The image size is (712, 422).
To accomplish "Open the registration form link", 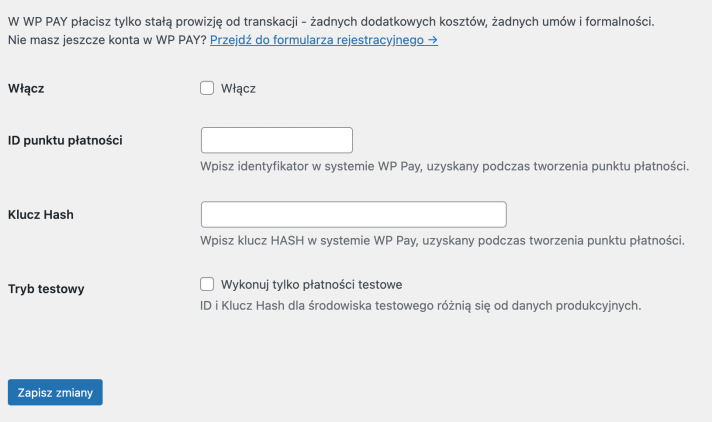I will pyautogui.click(x=317, y=40).
